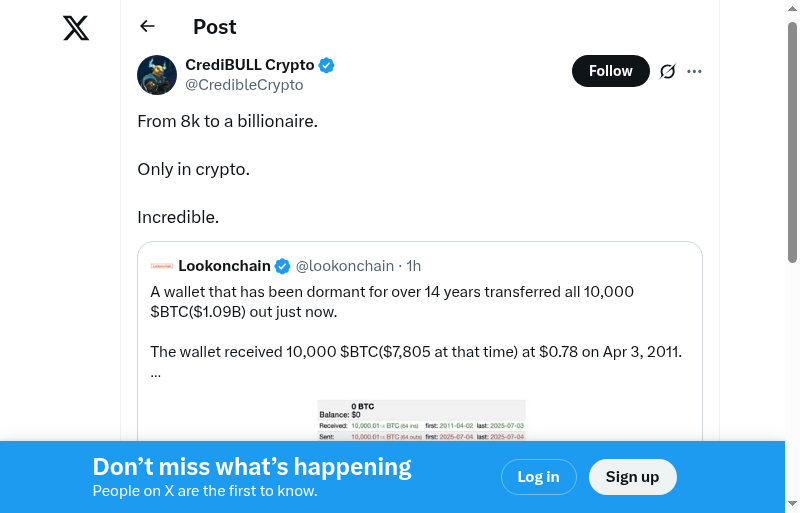Open the @CredibleCrypto handle link
This screenshot has height=513, width=800.
(244, 85)
